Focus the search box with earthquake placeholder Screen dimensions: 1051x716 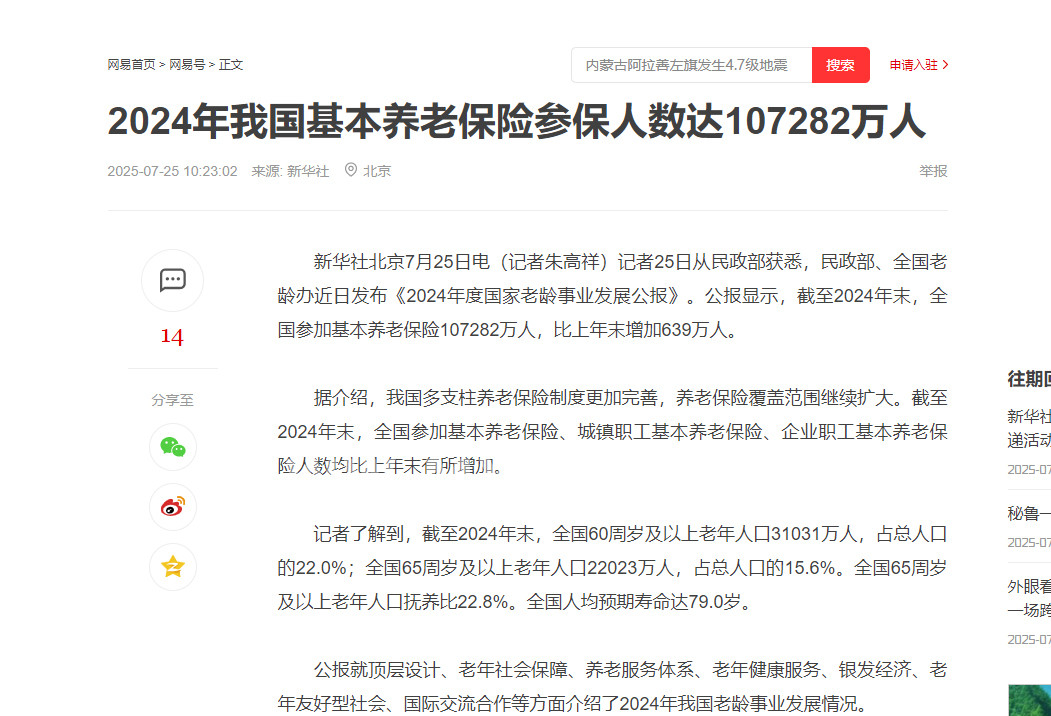coord(690,65)
